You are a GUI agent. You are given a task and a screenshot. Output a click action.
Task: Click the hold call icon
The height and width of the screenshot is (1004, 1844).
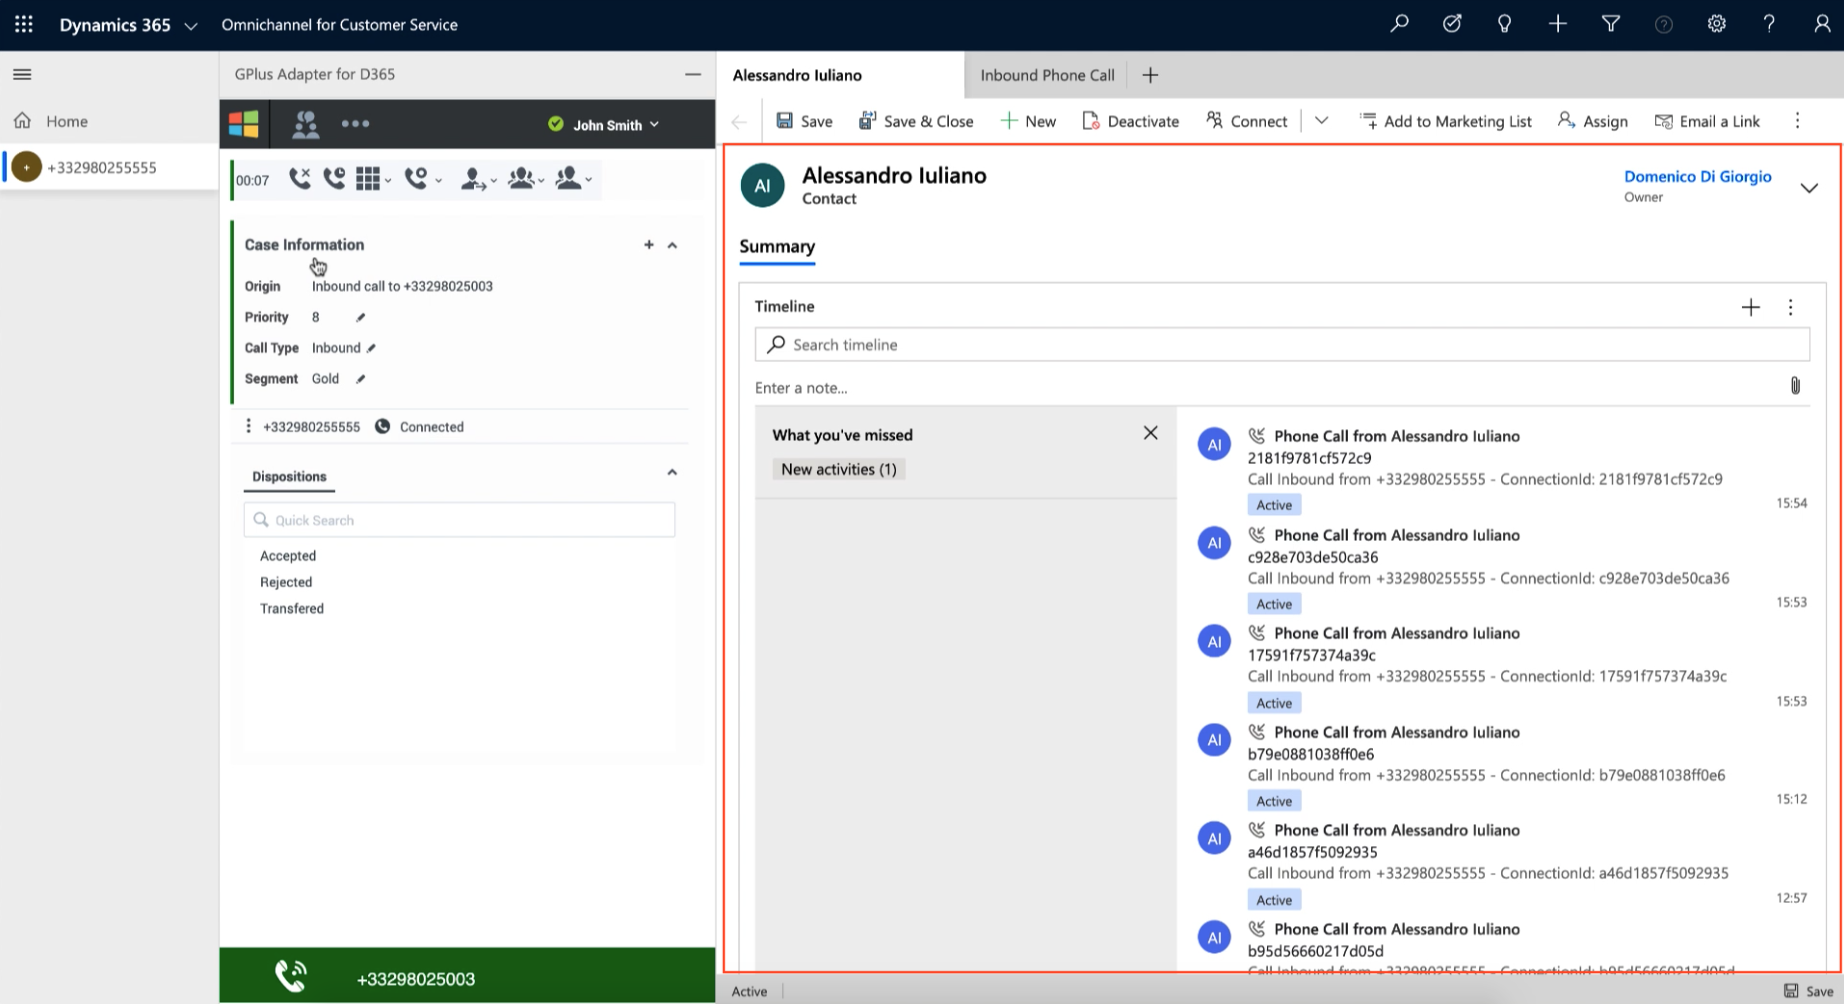click(334, 179)
